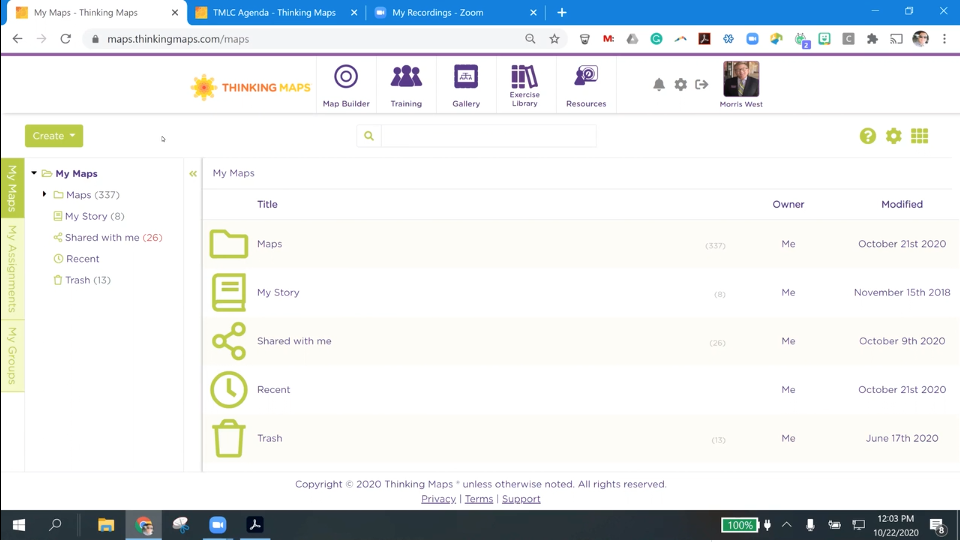Image resolution: width=960 pixels, height=542 pixels.
Task: Collapse the My Maps tree root
Action: click(x=34, y=173)
